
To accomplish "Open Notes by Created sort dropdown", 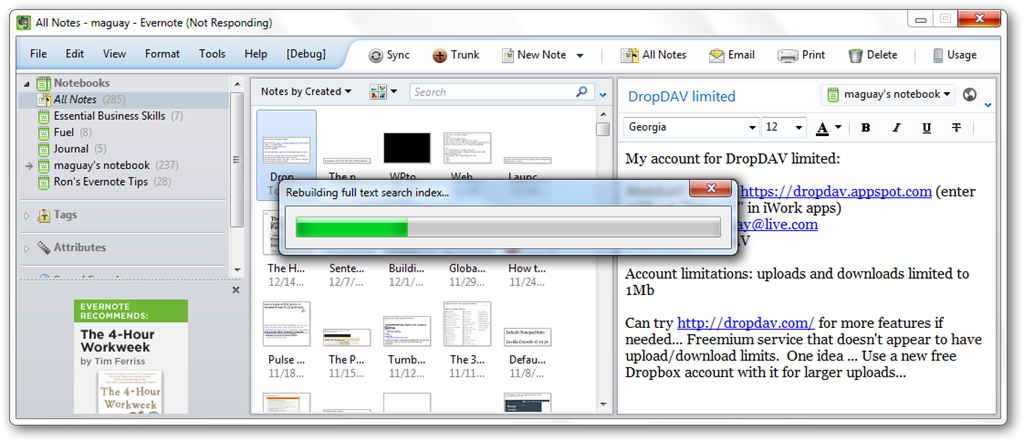I will tap(306, 92).
